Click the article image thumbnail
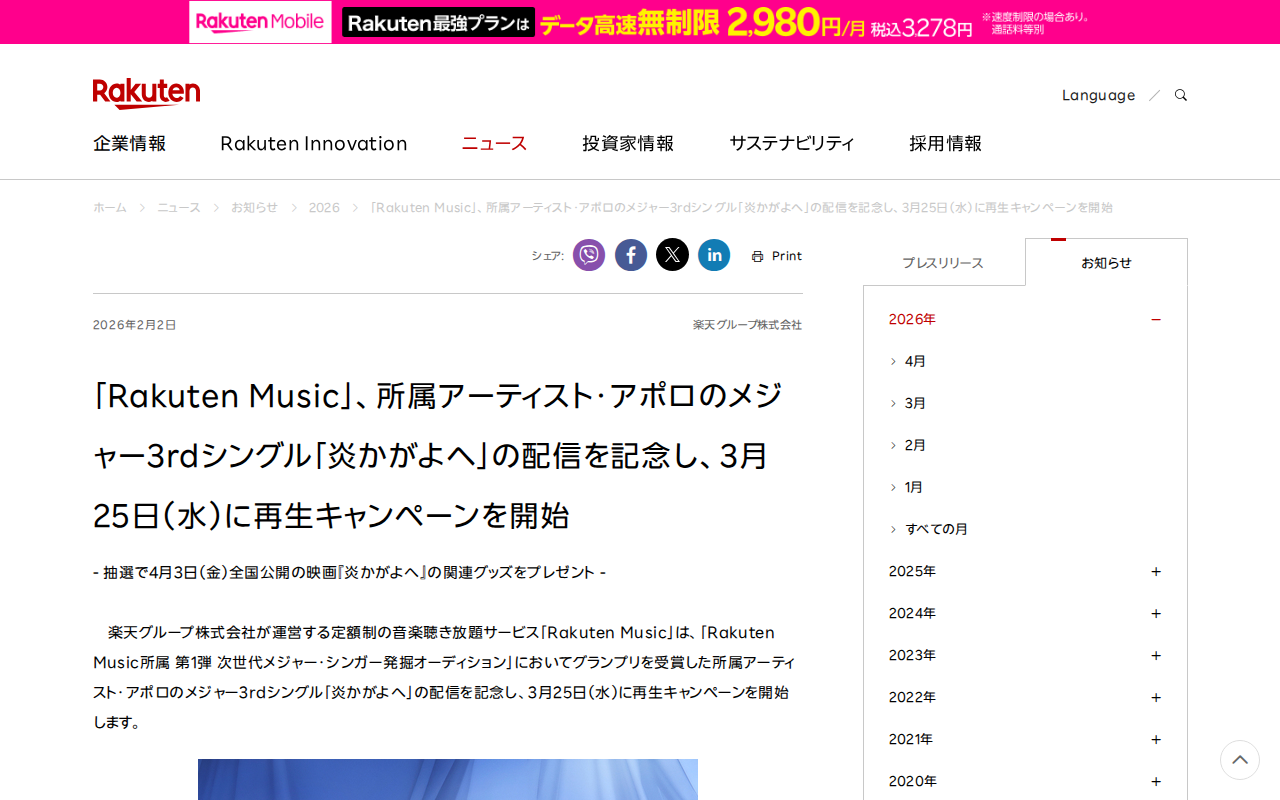The height and width of the screenshot is (800, 1280). 448,780
